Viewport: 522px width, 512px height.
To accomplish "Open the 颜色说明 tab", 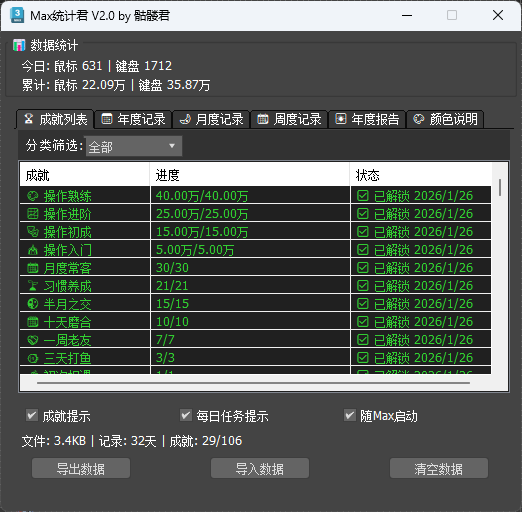I will coord(445,119).
